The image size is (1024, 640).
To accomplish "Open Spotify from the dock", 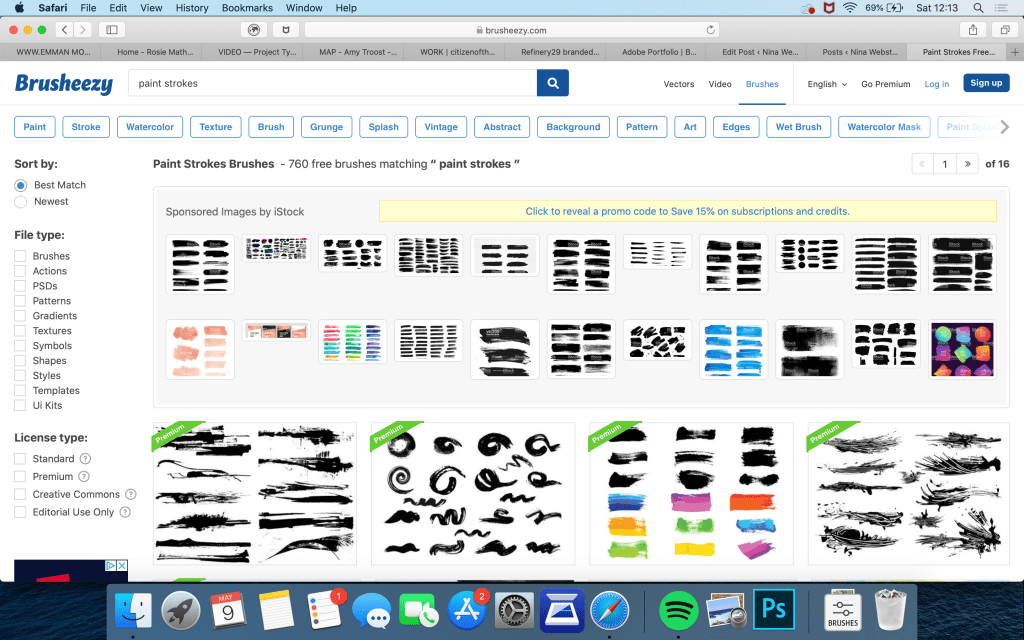I will point(679,609).
